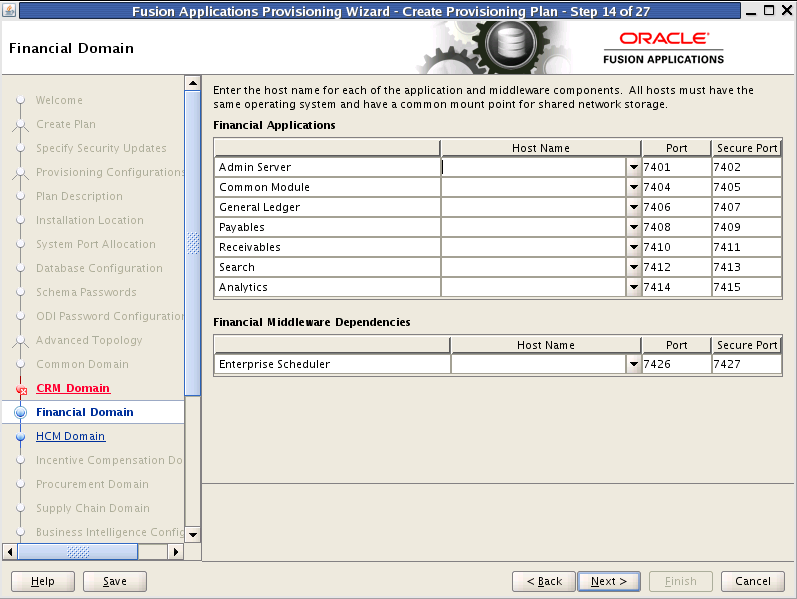Click the CRM Domain error icon
797x599 pixels.
point(21,390)
